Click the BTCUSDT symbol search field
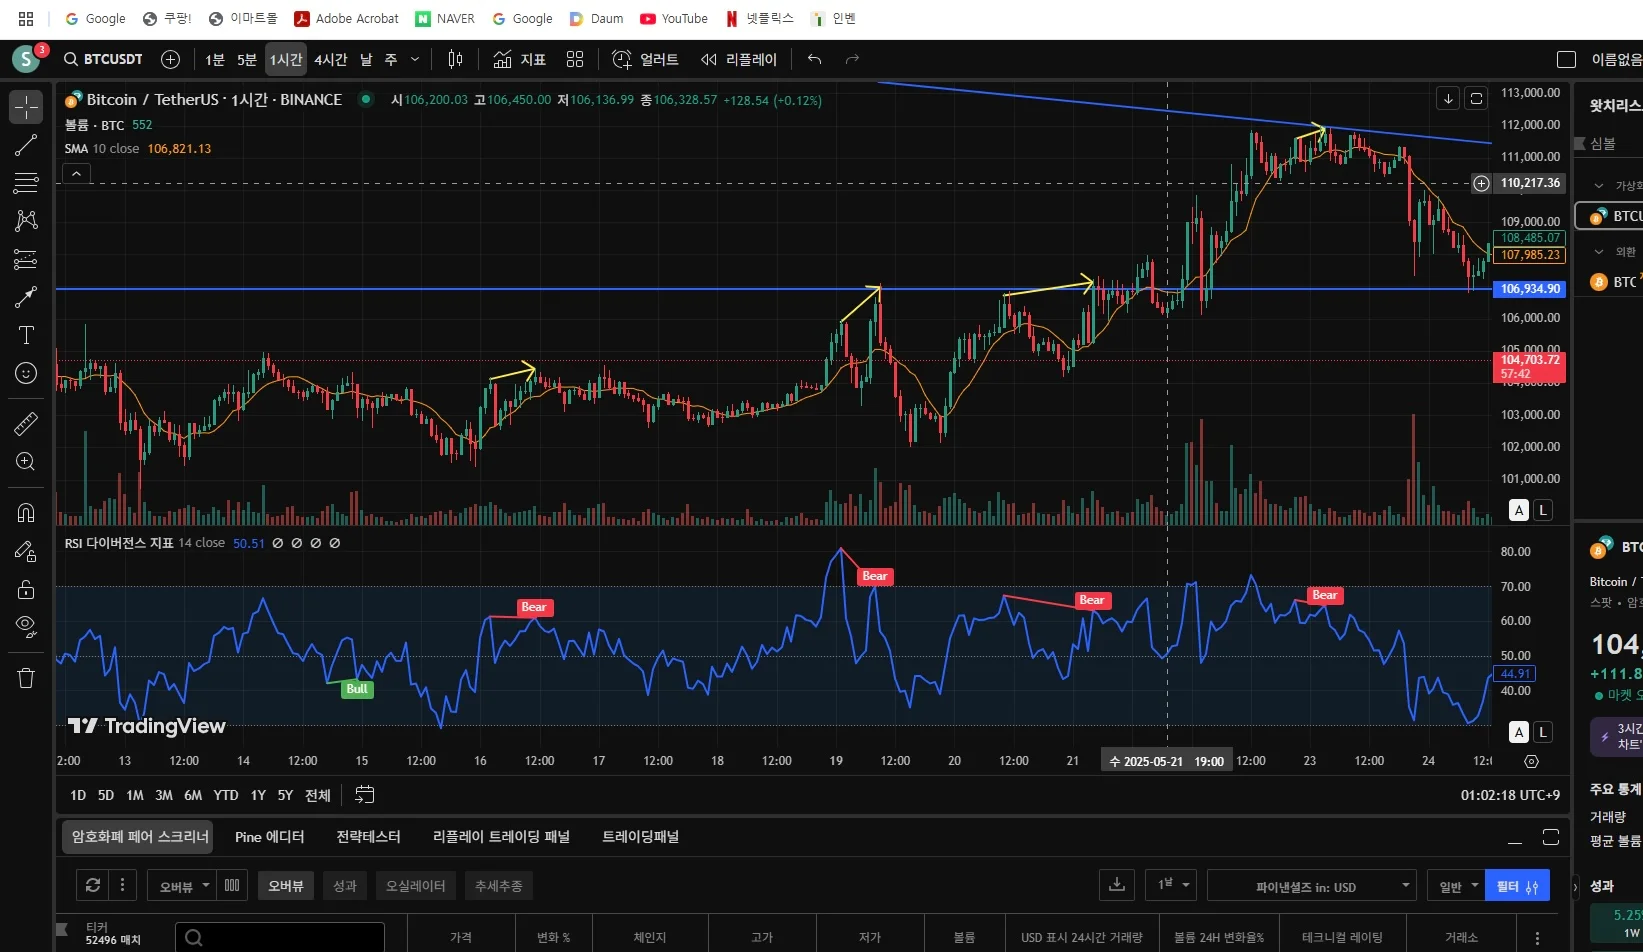1643x952 pixels. [x=104, y=60]
